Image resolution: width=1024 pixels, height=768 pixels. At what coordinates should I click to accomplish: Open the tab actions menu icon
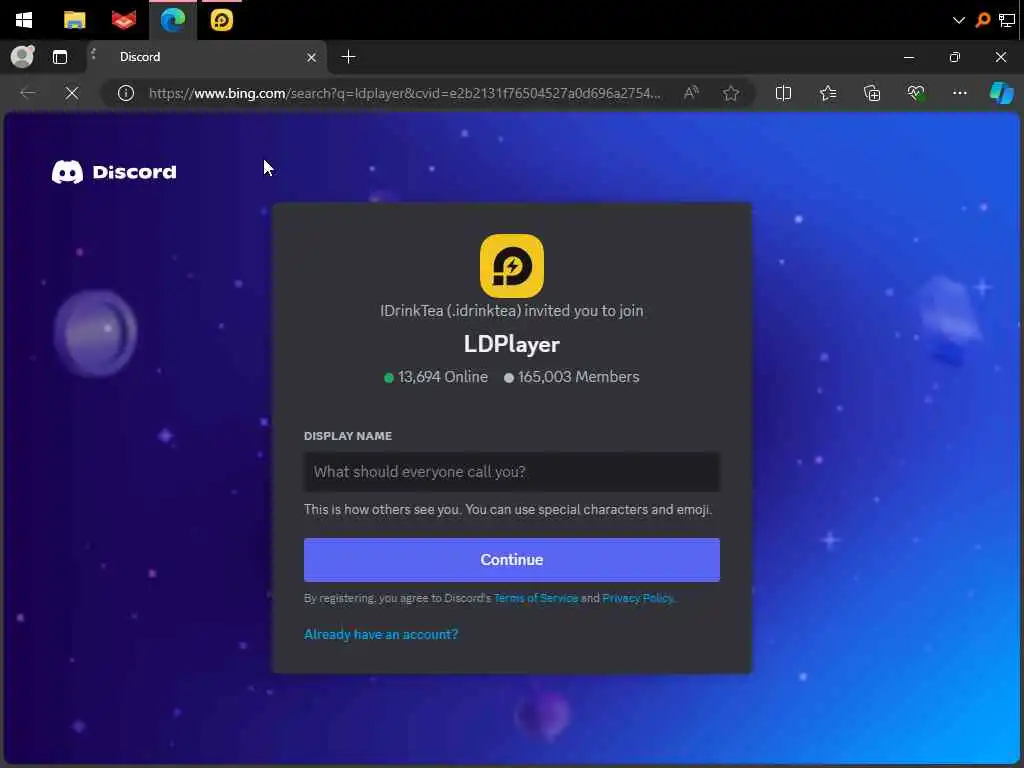coord(60,57)
